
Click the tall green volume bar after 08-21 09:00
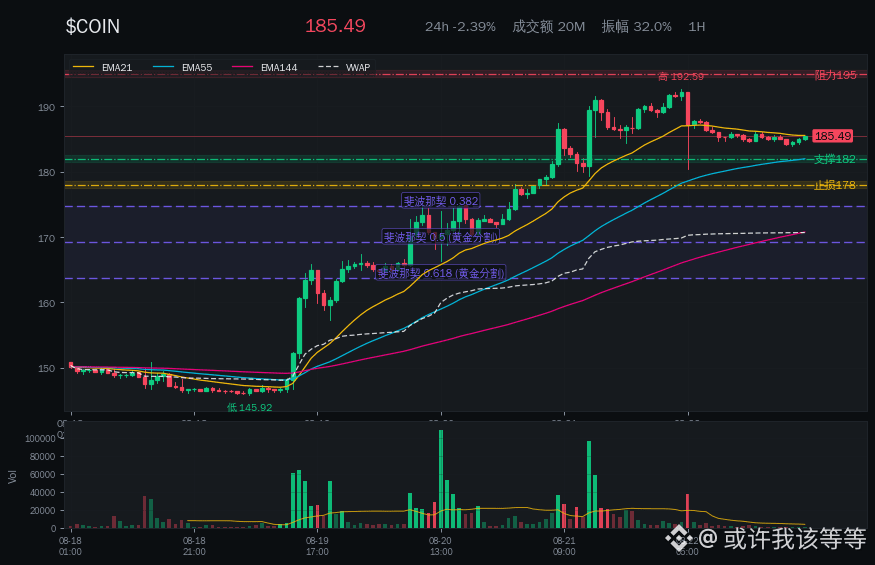point(589,485)
